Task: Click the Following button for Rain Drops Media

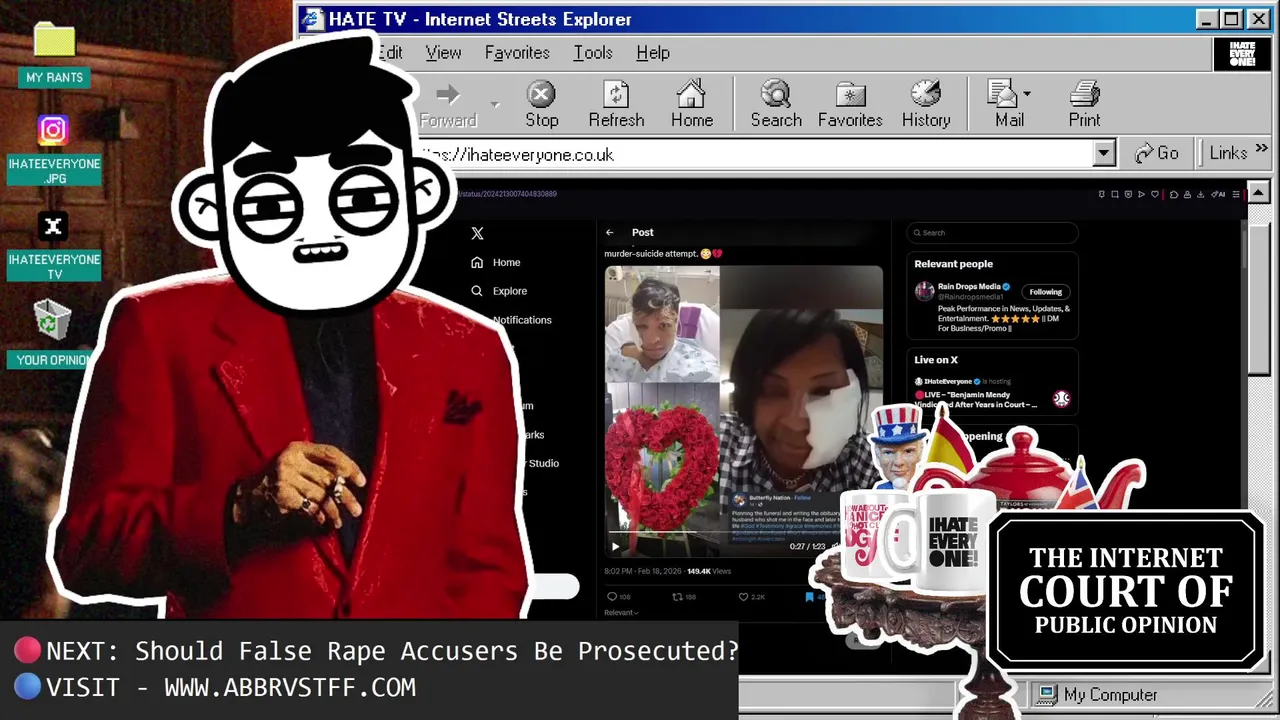Action: click(x=1045, y=292)
